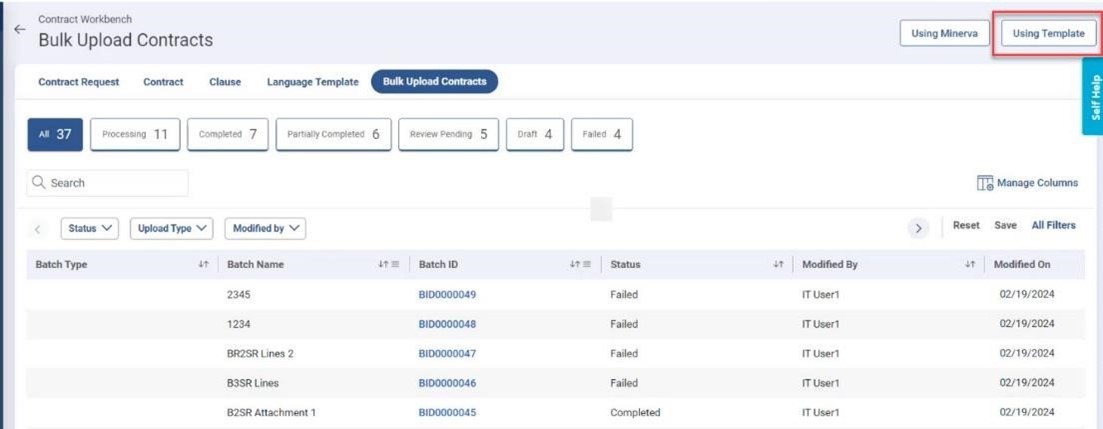Sort the Status column
1103x429 pixels.
[x=778, y=265]
